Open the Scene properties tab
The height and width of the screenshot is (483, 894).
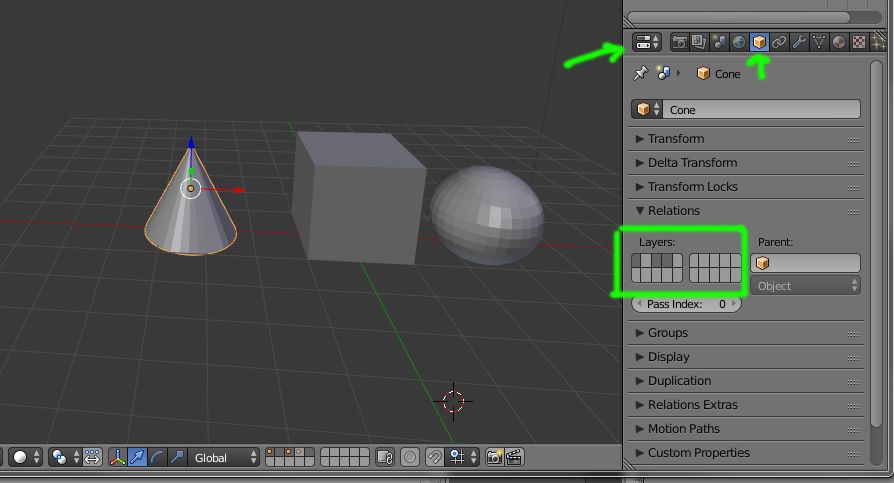click(719, 42)
